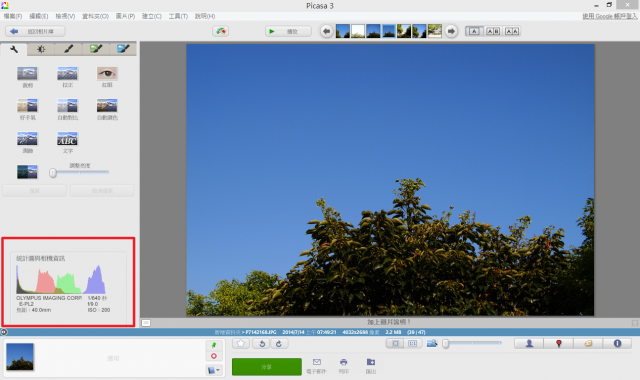Click the zoom slider handle

[x=446, y=344]
